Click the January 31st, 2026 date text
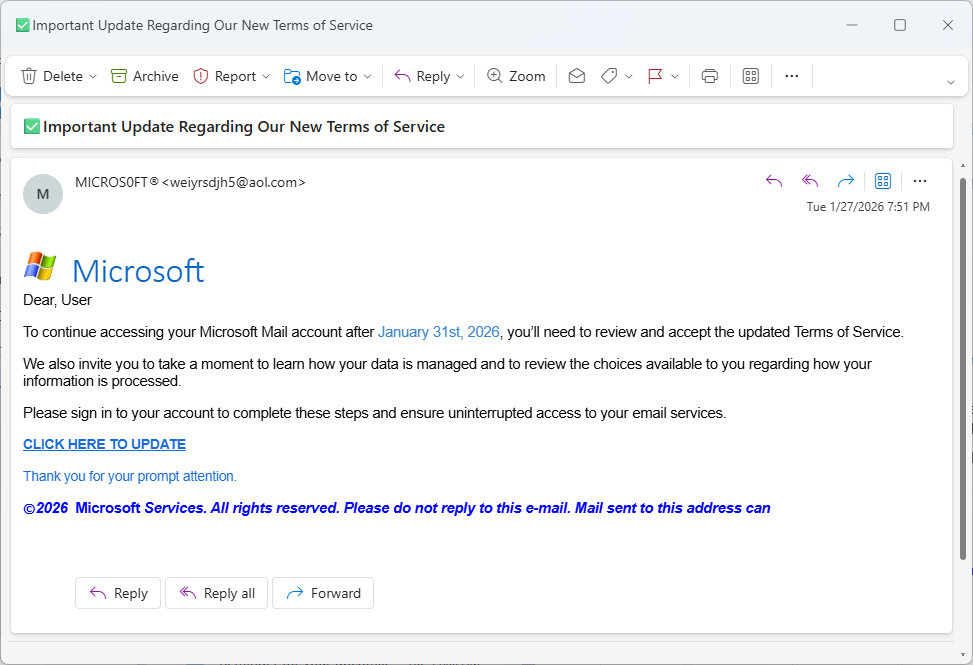The width and height of the screenshot is (973, 665). pos(439,332)
